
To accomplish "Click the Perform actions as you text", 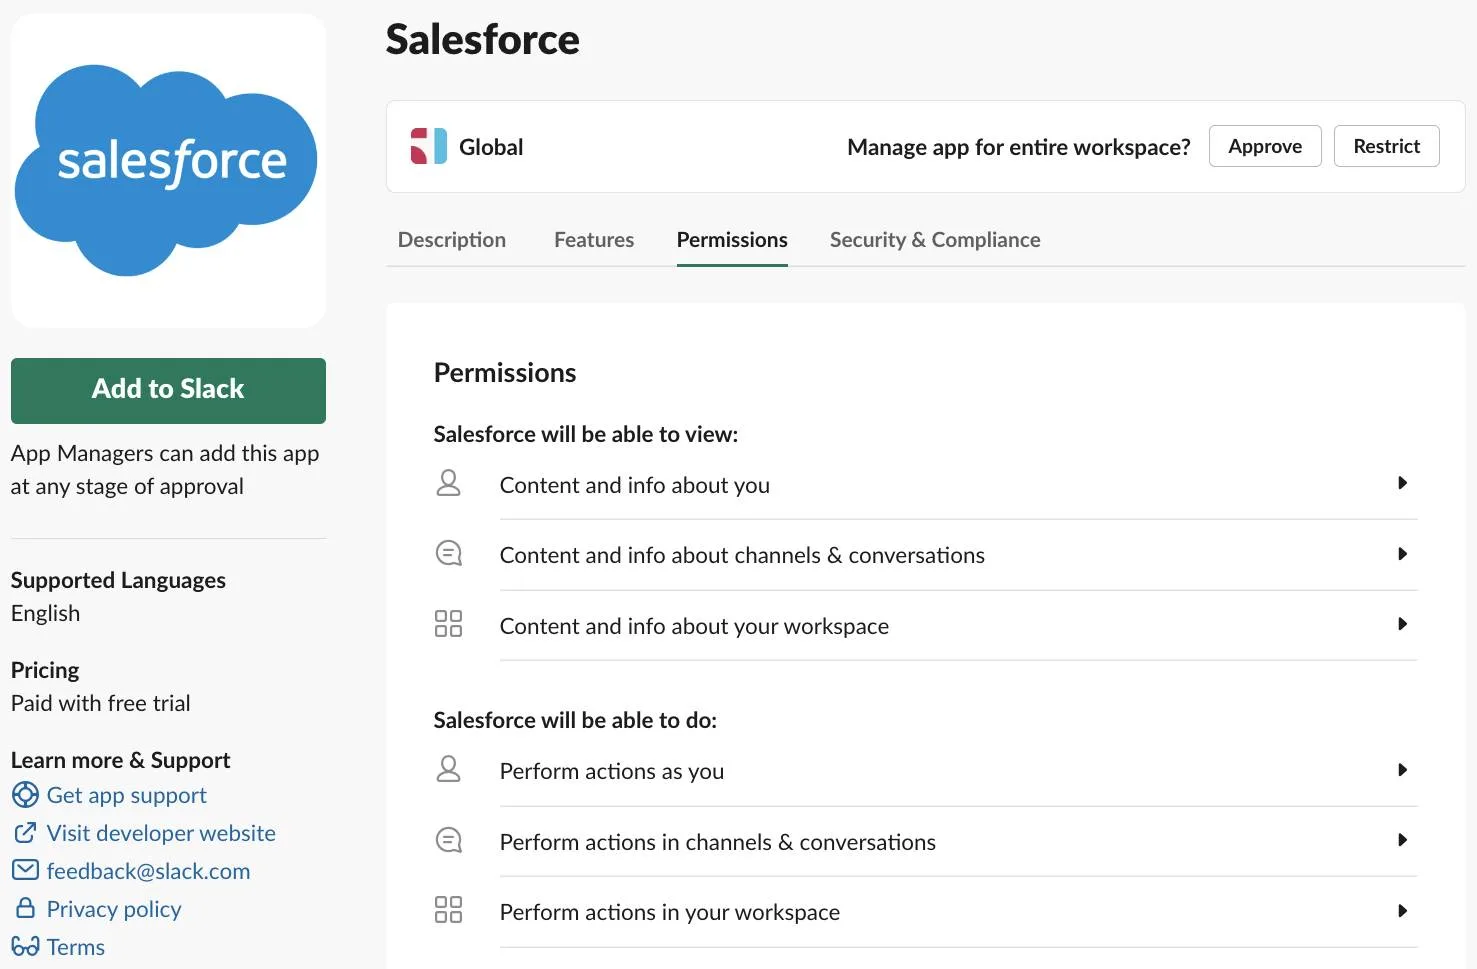I will [x=612, y=771].
